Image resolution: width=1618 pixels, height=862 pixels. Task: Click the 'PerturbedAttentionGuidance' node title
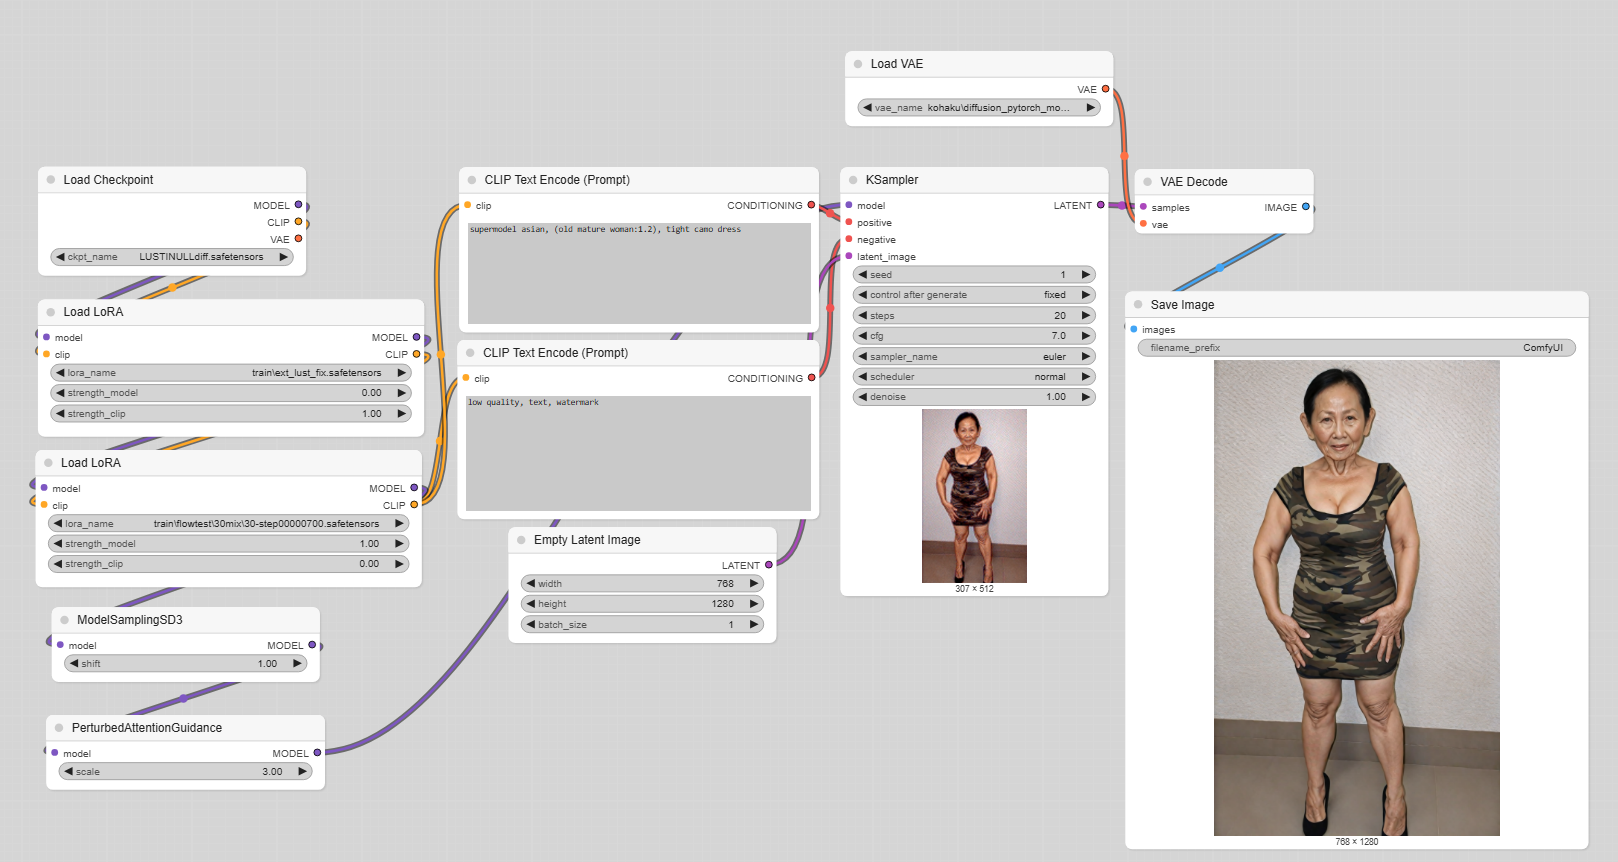pos(147,728)
